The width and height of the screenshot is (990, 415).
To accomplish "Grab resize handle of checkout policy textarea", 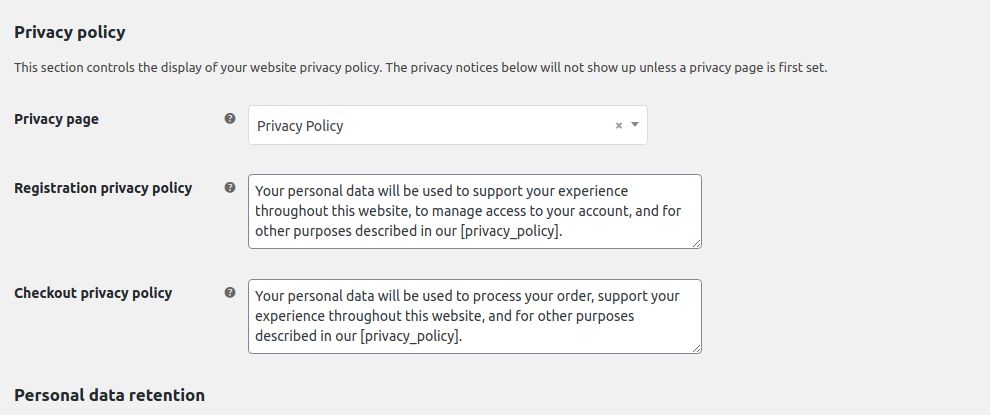I will (696, 348).
